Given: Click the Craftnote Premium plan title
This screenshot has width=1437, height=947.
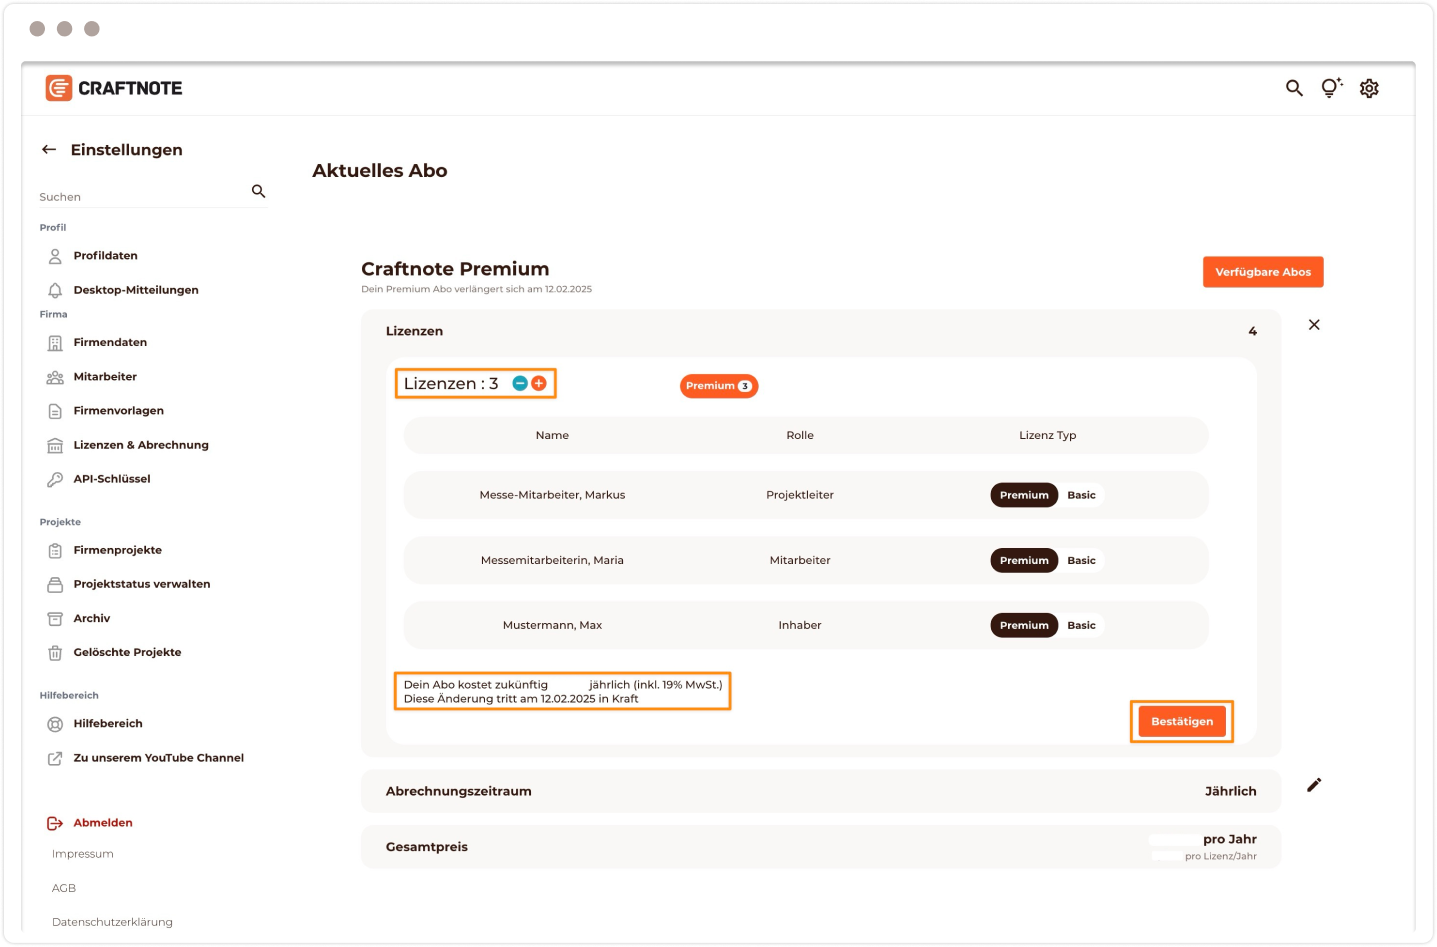Looking at the screenshot, I should click(x=455, y=269).
